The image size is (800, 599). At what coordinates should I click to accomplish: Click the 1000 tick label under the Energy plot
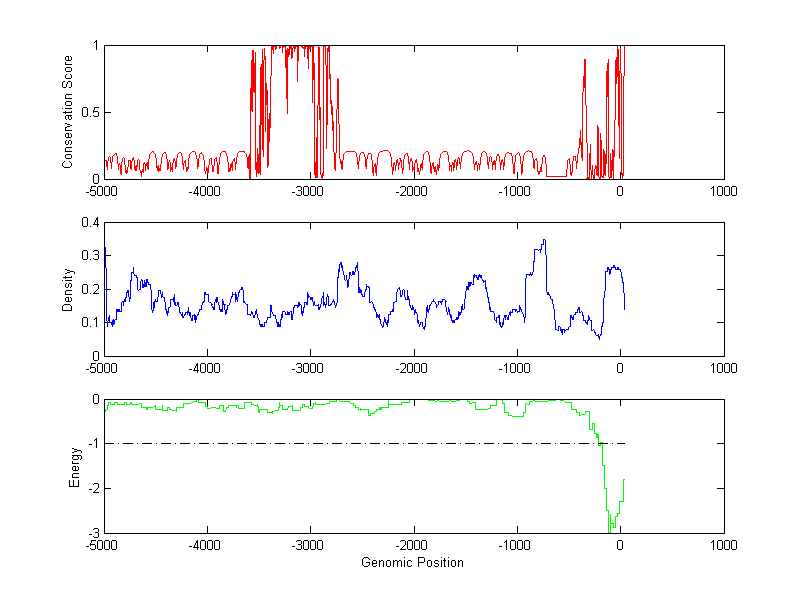click(723, 545)
